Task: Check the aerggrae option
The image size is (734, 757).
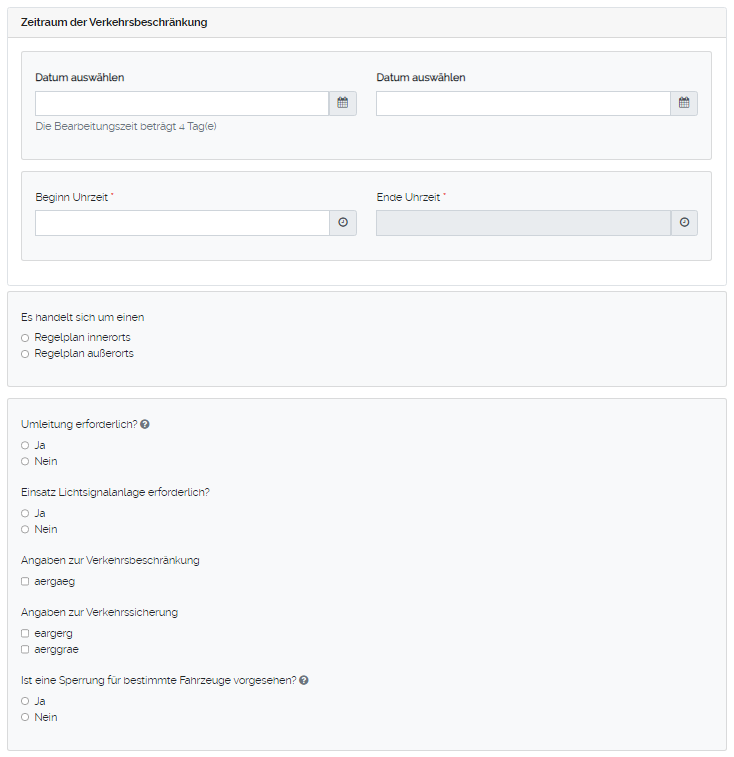Action: (x=25, y=649)
